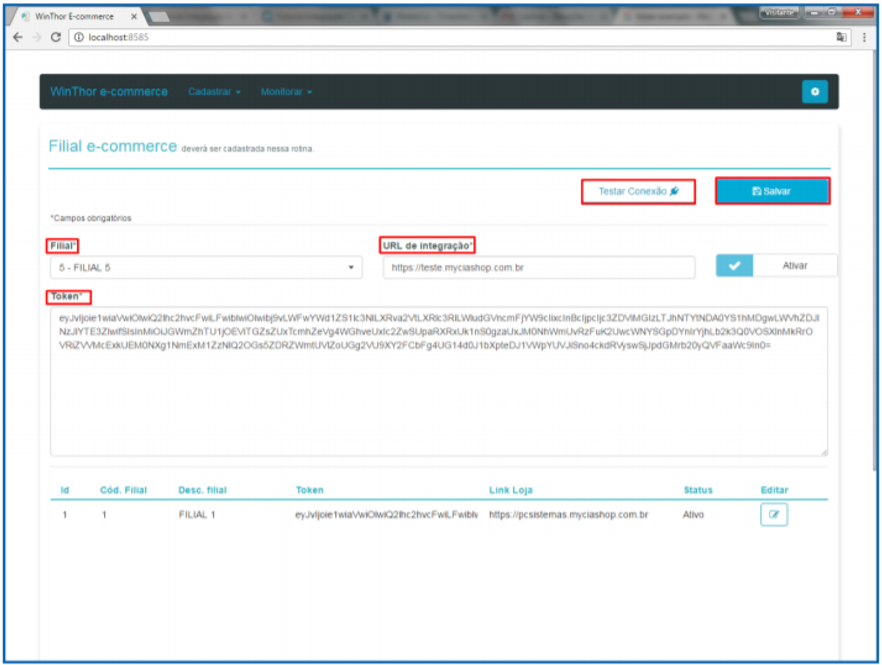Open the gear settings button in navbar

click(814, 92)
